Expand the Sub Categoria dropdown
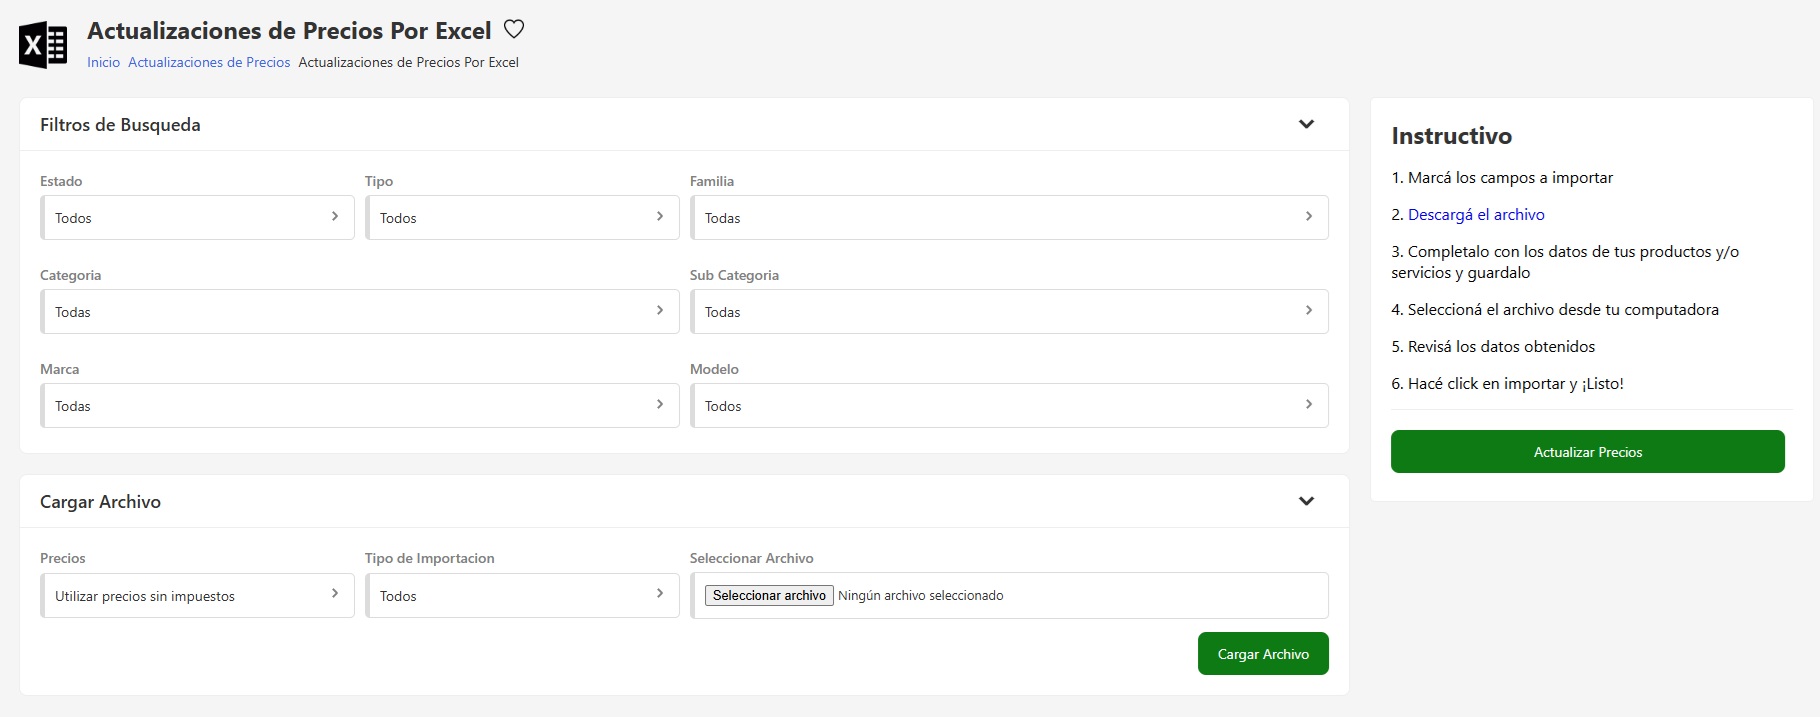 click(x=1009, y=312)
